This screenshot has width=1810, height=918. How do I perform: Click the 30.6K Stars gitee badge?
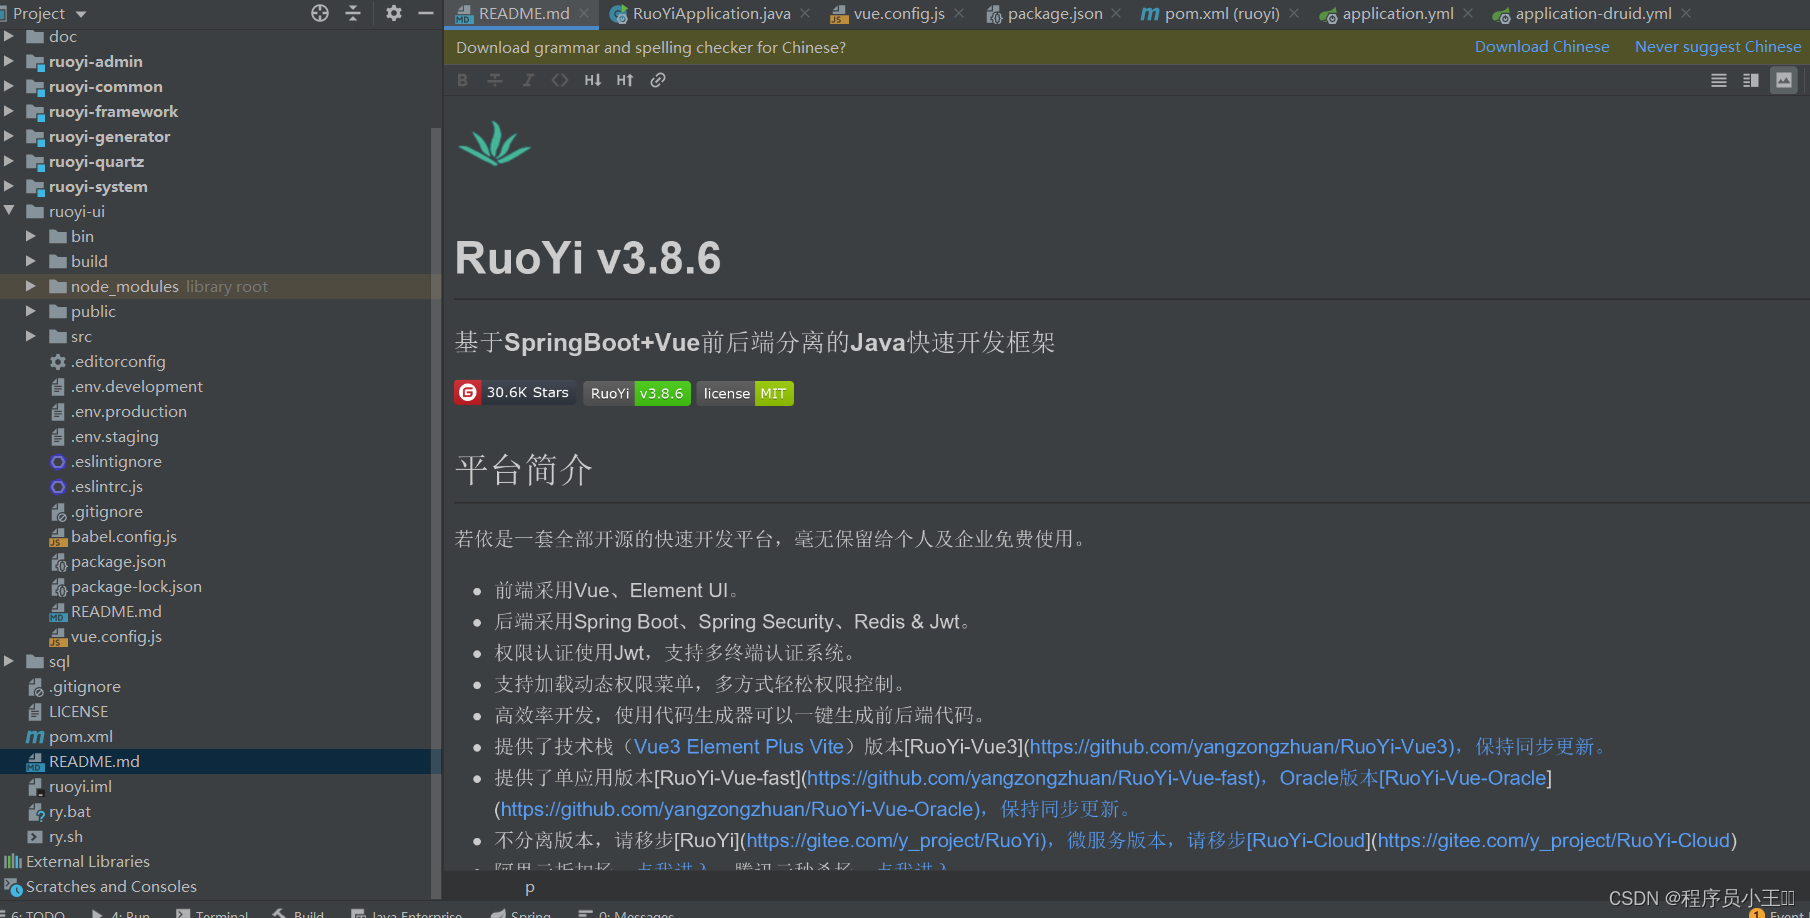coord(514,393)
